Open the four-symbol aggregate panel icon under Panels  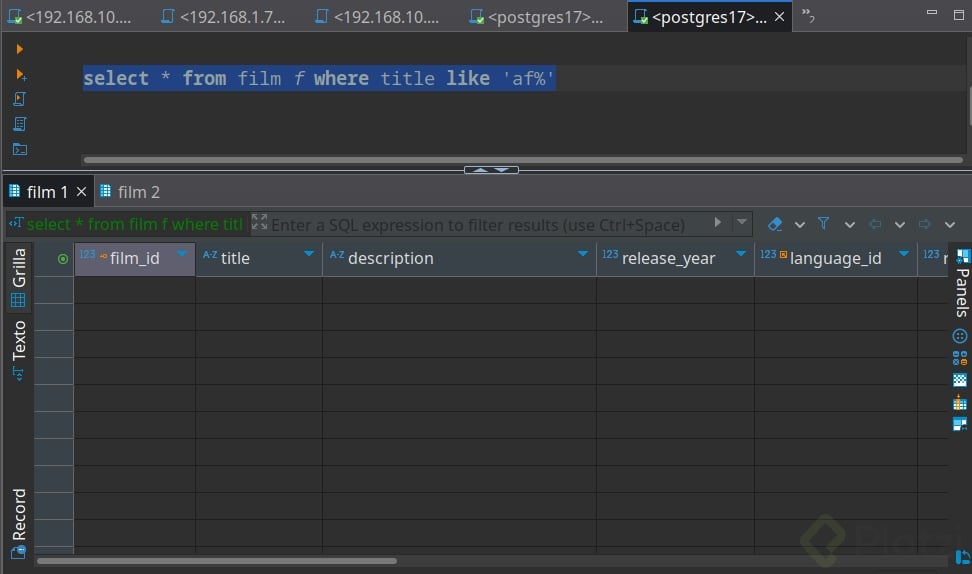click(960, 358)
